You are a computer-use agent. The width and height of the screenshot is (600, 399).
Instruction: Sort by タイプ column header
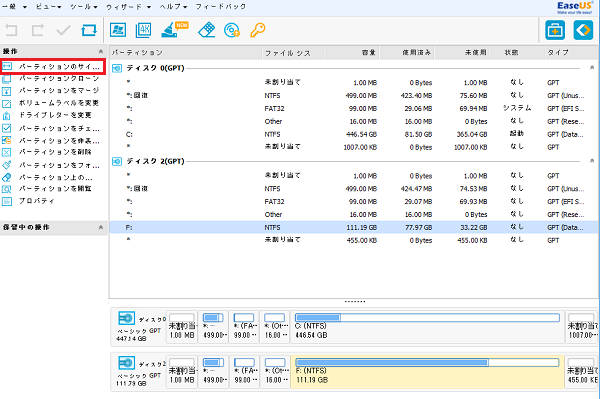click(x=571, y=52)
